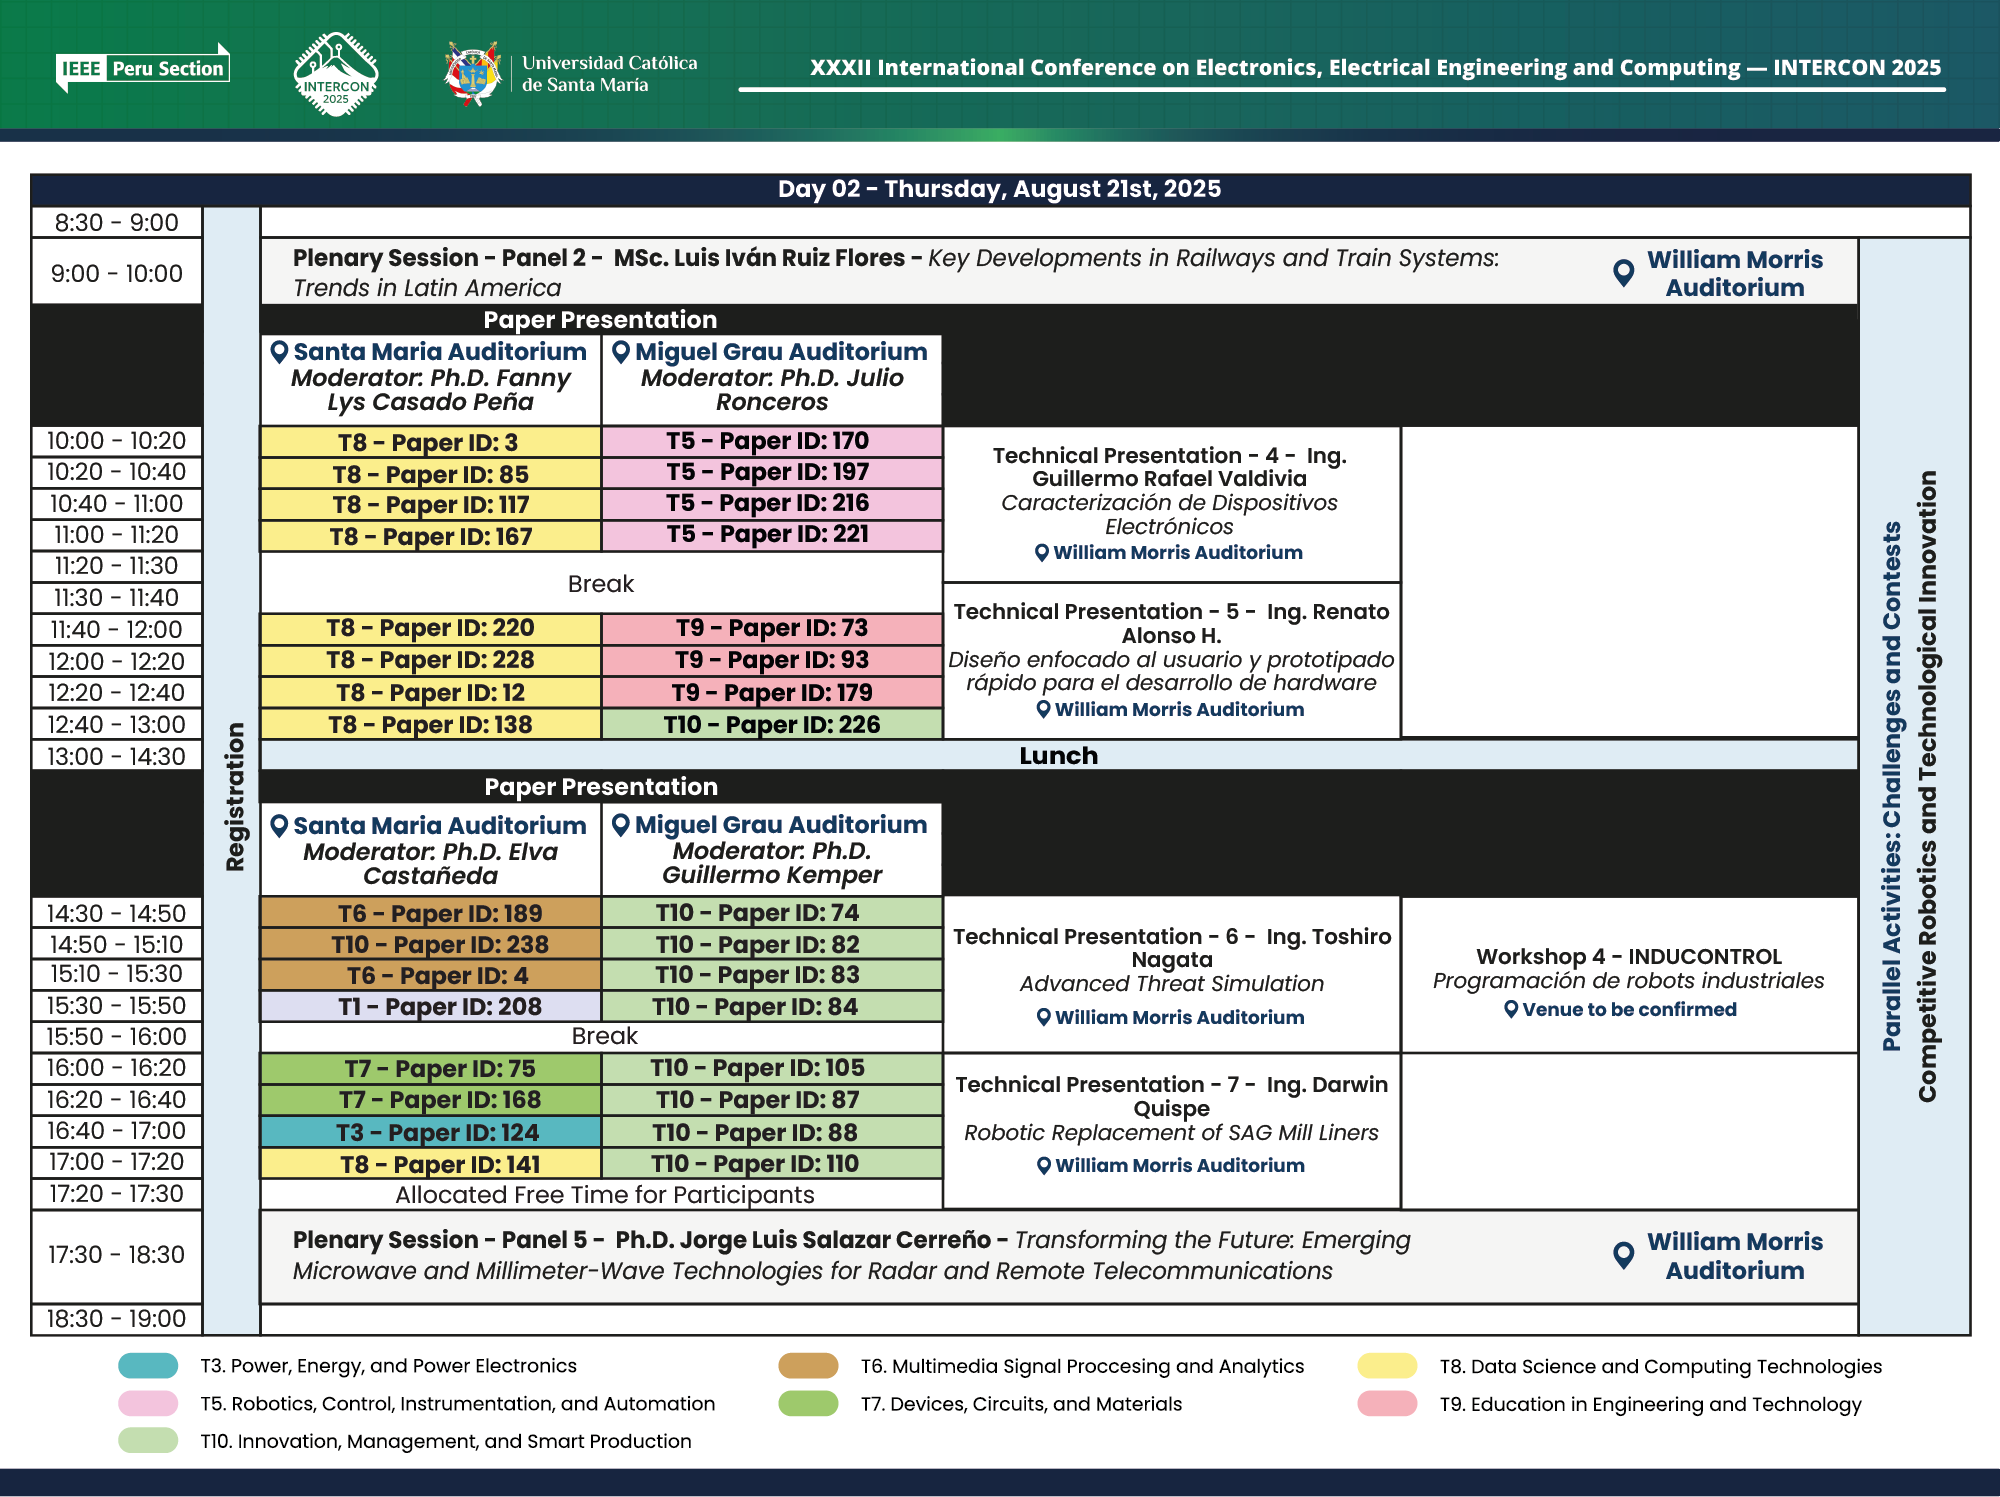This screenshot has height=1497, width=2000.
Task: Click the vertical Registration column label
Action: (x=236, y=797)
